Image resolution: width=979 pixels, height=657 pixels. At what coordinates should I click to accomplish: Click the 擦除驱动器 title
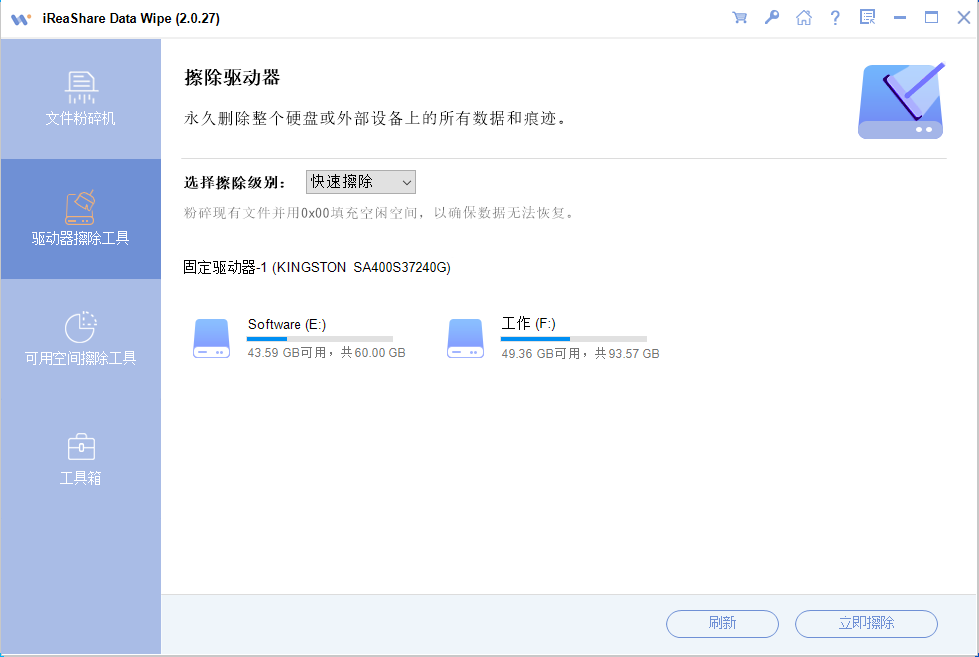click(x=232, y=77)
